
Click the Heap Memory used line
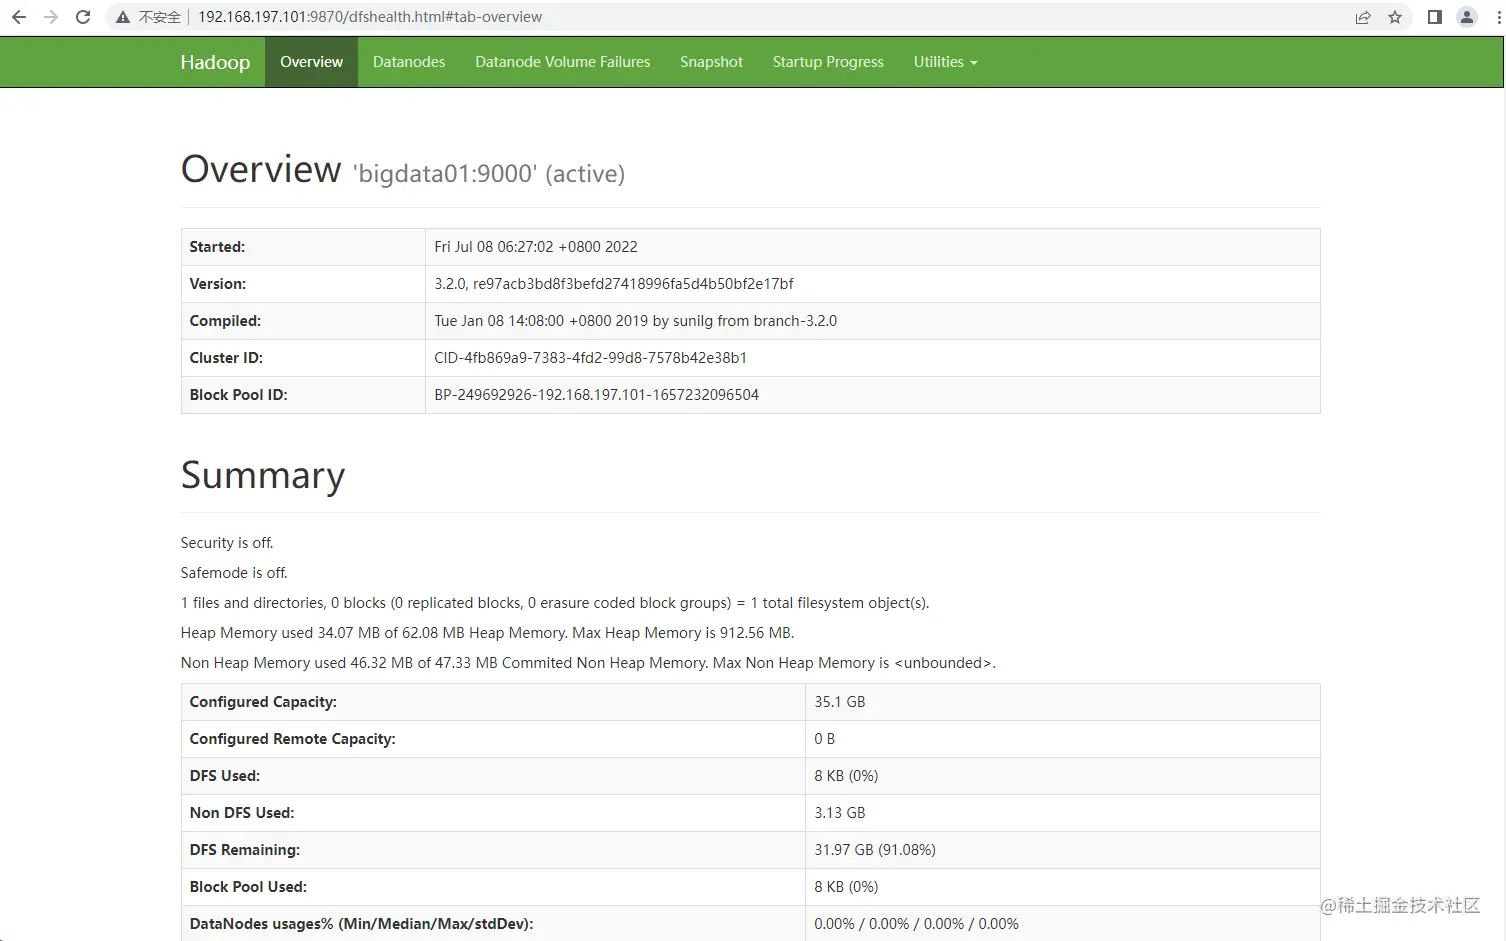(x=487, y=633)
